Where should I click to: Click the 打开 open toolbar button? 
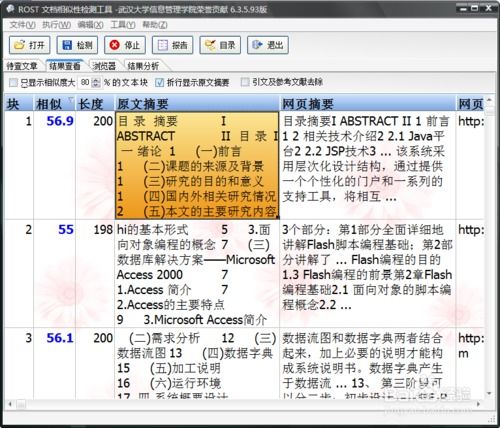click(30, 45)
